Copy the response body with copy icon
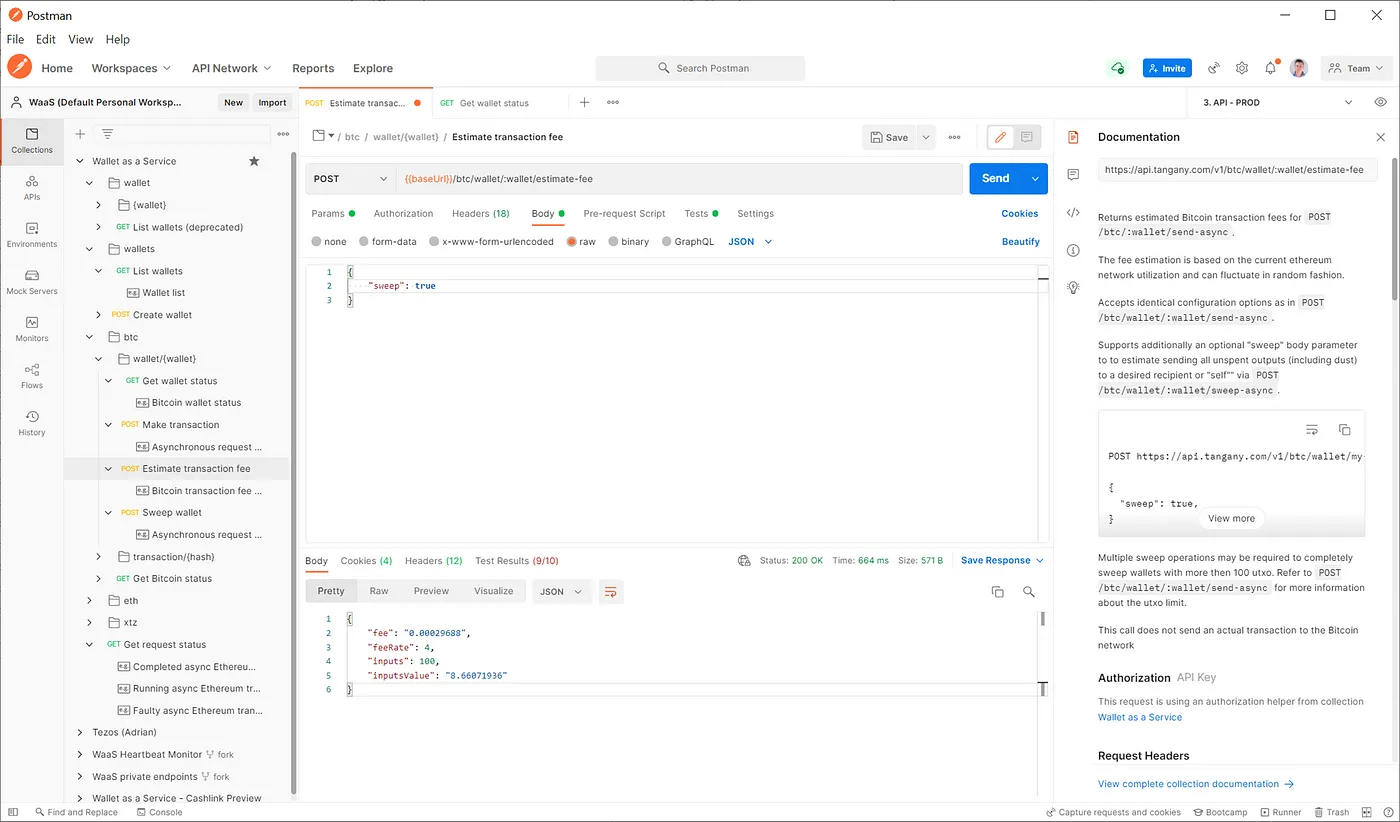Viewport: 1400px width, 822px height. point(997,592)
